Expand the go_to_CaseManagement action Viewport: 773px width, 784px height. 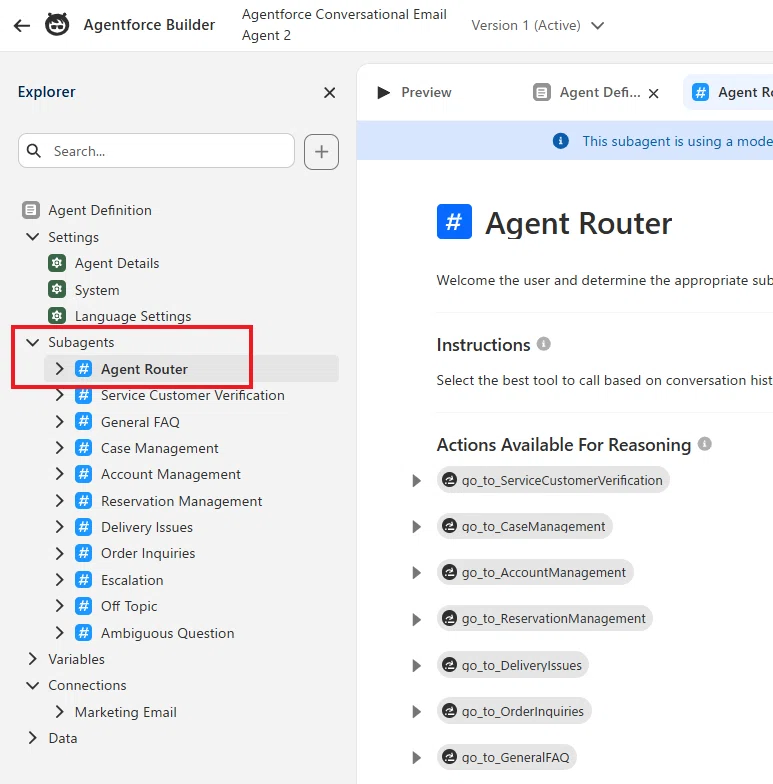pos(416,526)
